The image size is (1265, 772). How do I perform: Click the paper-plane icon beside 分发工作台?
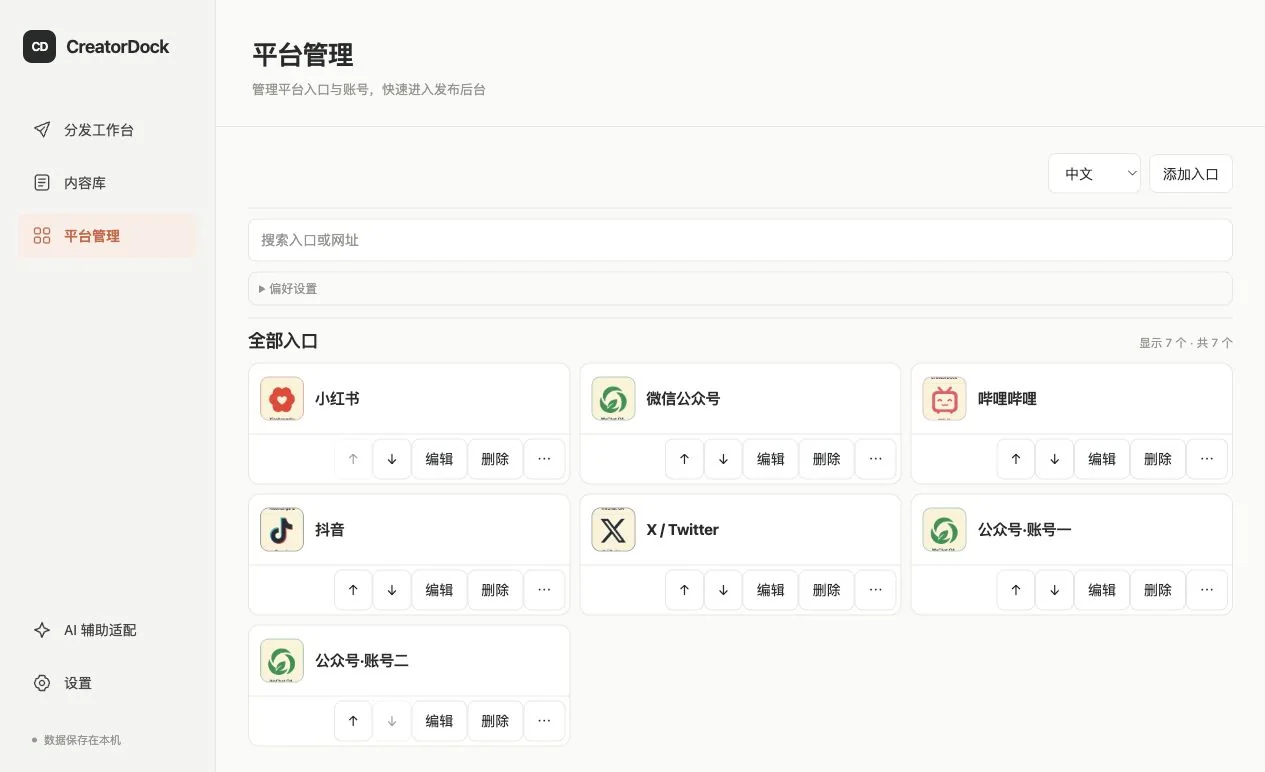tap(42, 130)
